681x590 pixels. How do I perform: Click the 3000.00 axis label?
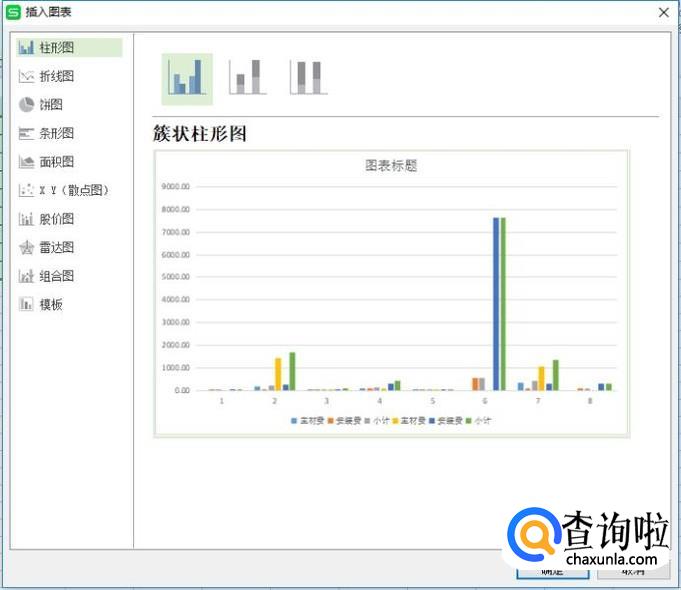(175, 322)
